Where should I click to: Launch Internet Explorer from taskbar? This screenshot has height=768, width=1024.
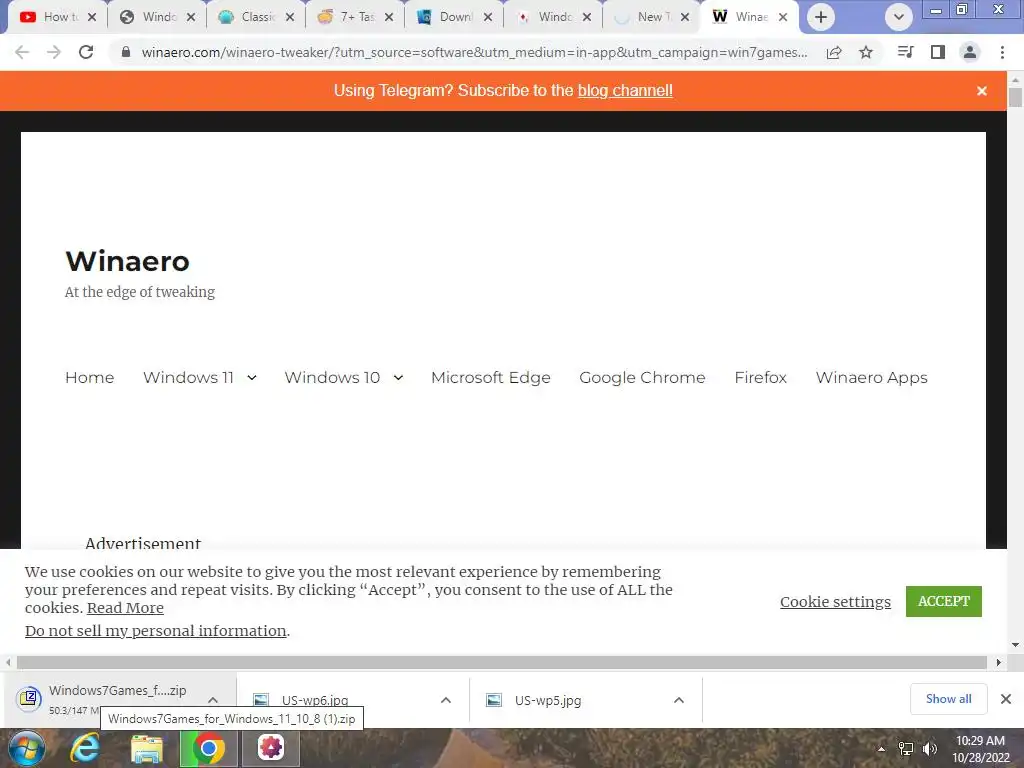tap(85, 748)
